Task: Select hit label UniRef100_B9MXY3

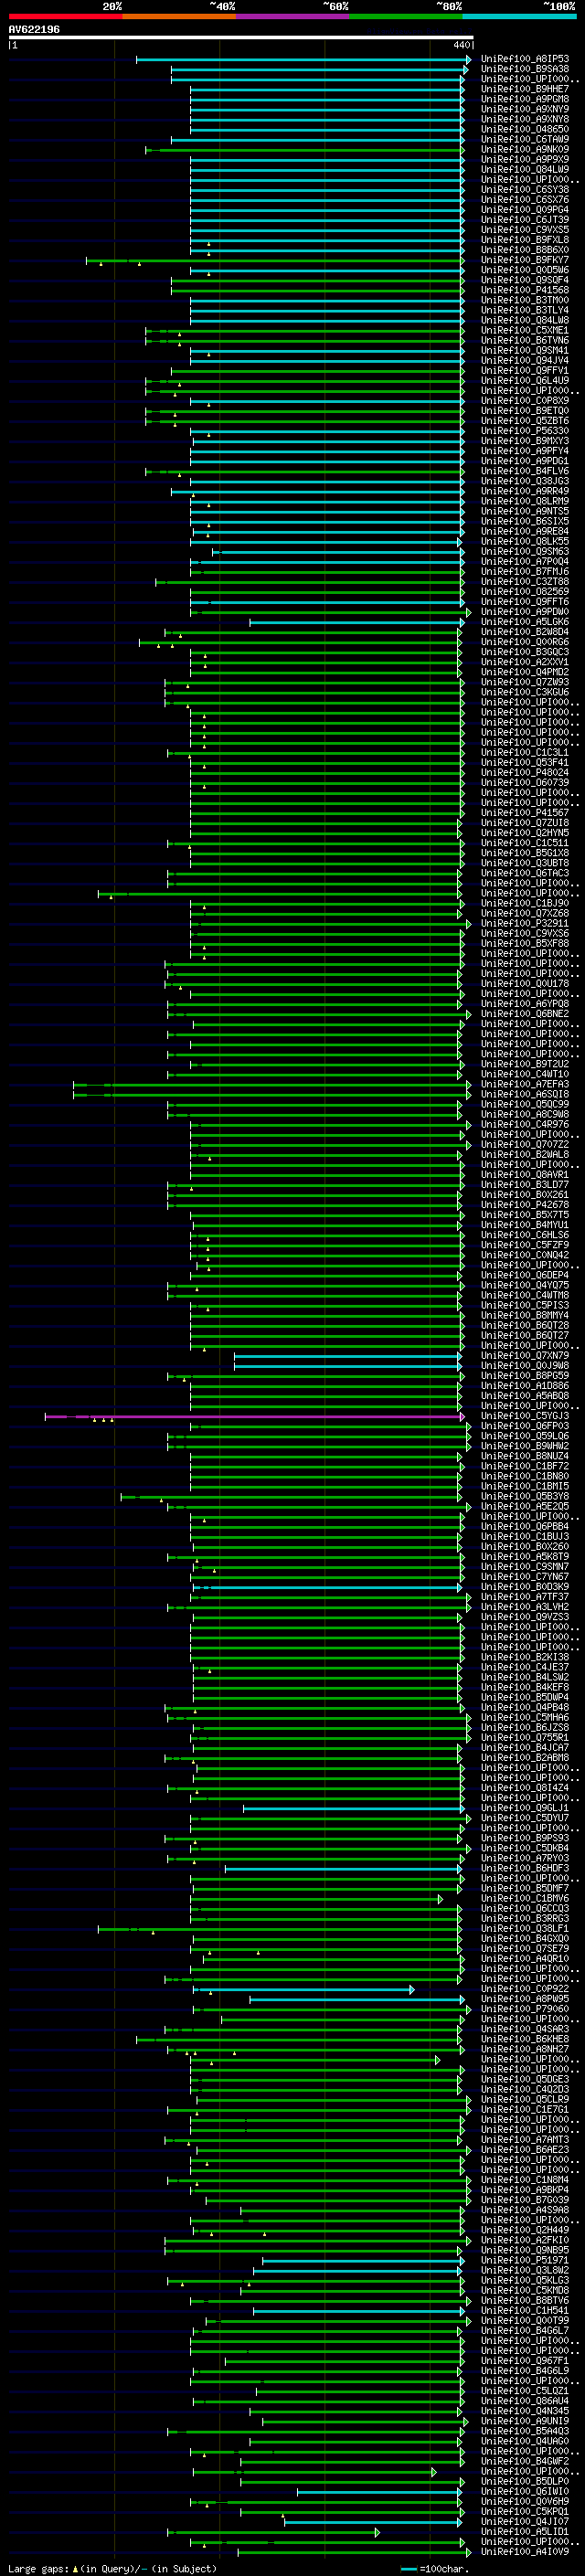Action: click(525, 441)
